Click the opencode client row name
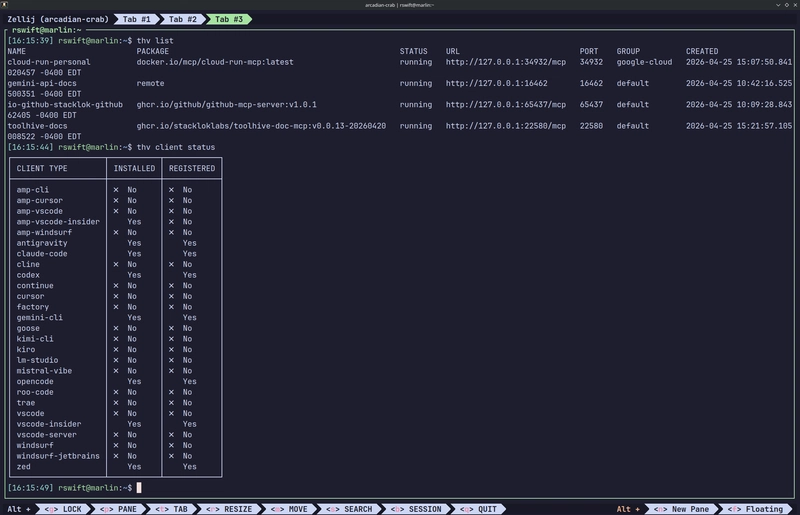The width and height of the screenshot is (800, 515). pyautogui.click(x=35, y=381)
